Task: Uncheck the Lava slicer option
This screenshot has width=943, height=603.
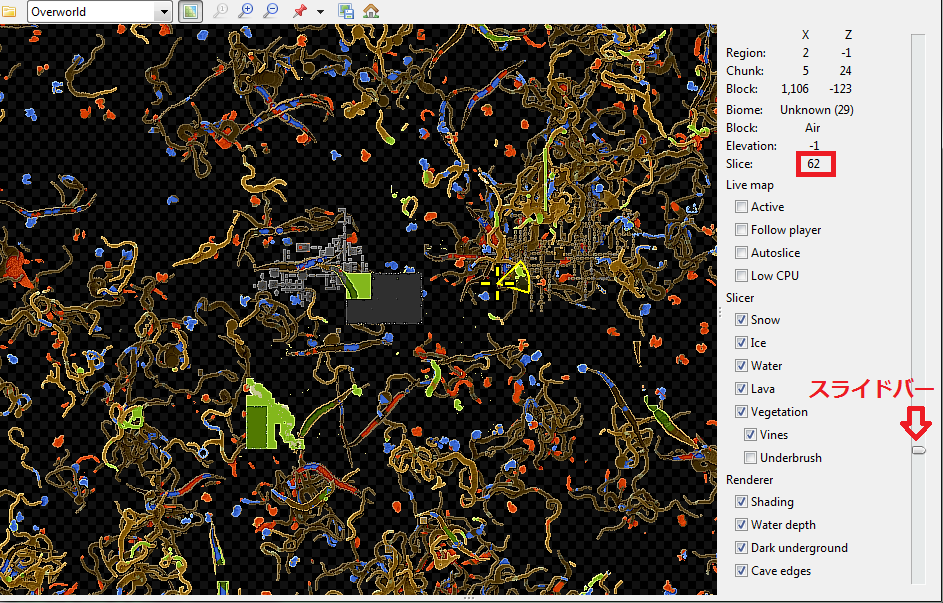Action: coord(742,388)
